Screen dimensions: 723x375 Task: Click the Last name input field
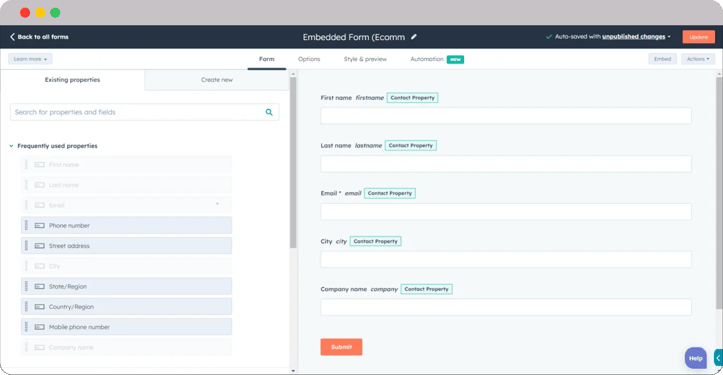tap(506, 164)
